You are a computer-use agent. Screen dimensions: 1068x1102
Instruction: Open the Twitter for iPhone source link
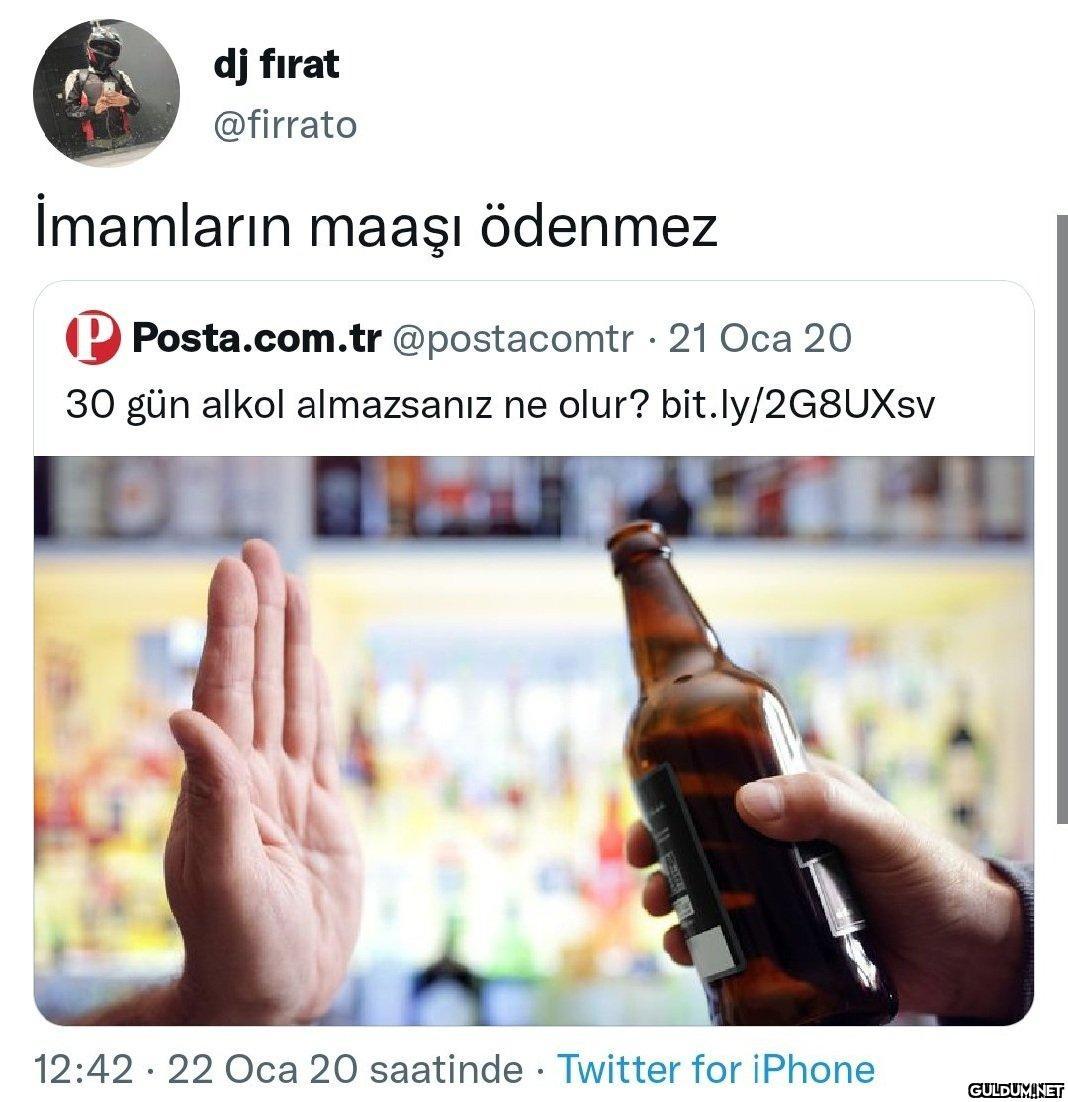click(x=716, y=1070)
